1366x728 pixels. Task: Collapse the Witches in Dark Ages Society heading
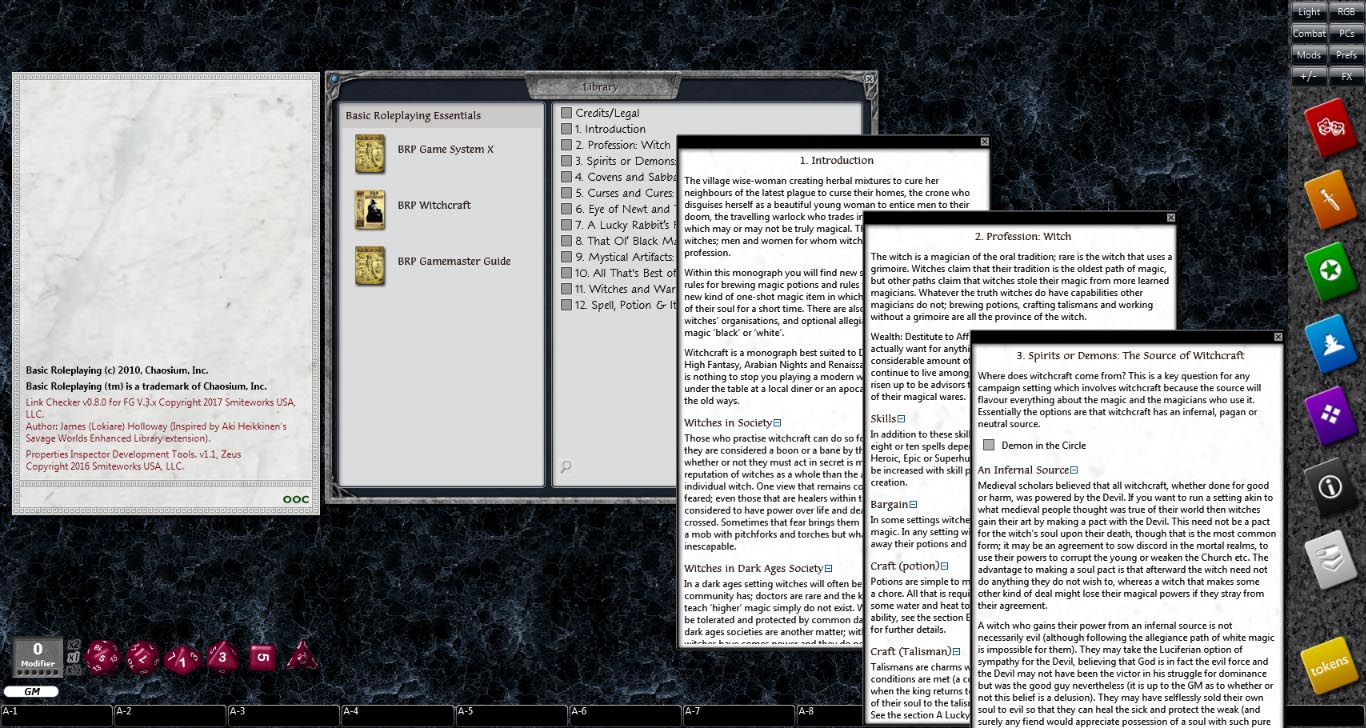tap(827, 567)
